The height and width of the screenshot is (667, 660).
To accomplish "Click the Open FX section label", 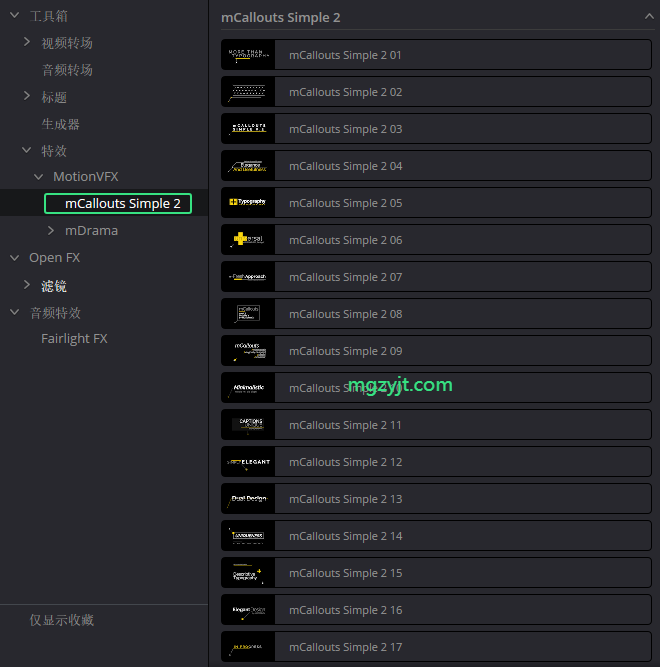I will [54, 258].
